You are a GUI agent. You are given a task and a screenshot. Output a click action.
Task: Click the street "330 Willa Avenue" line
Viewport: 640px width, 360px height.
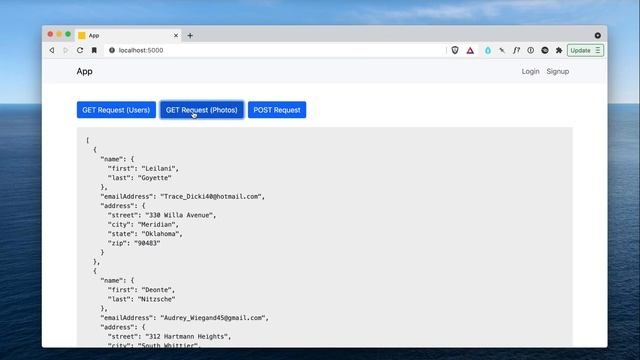(x=162, y=215)
